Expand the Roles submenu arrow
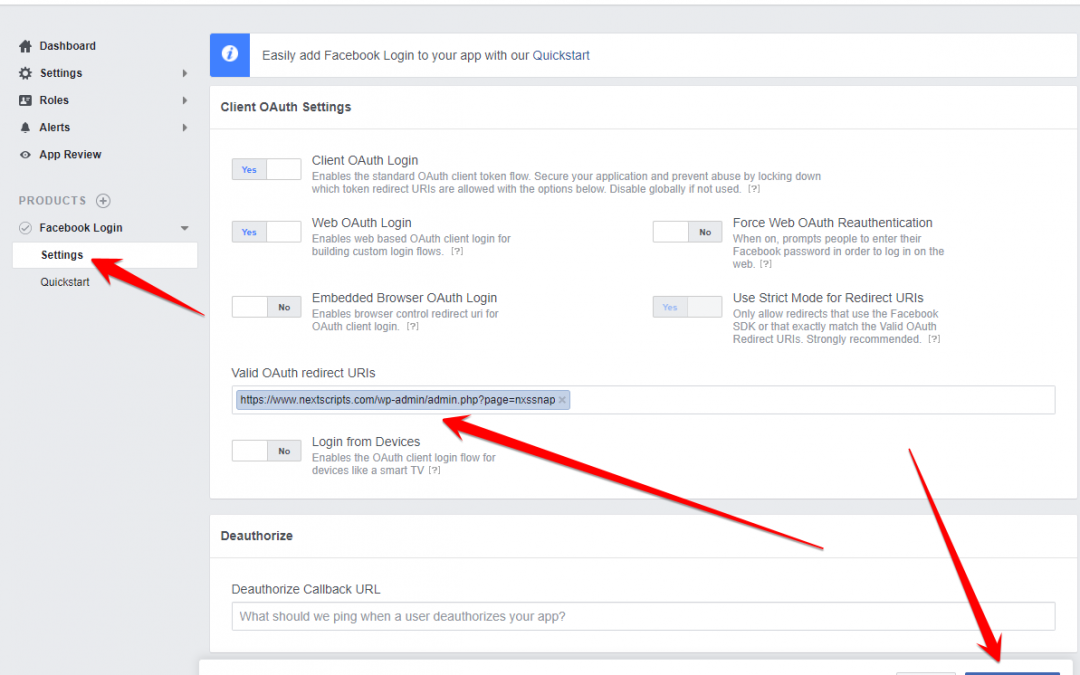1080x675 pixels. 185,101
